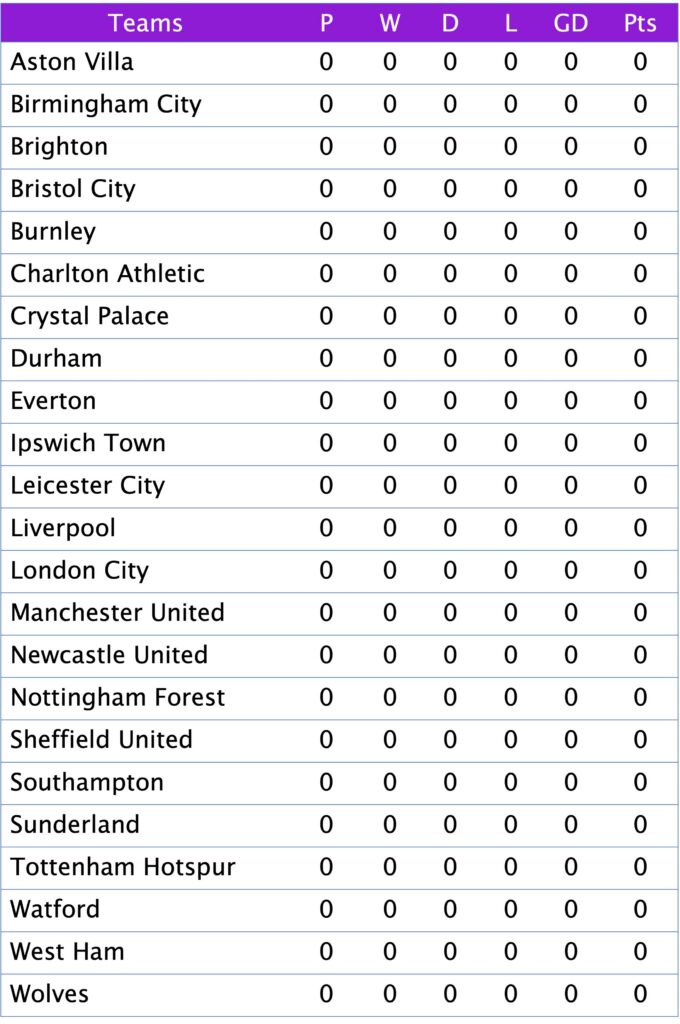Click the Teams column header
The width and height of the screenshot is (680, 1024).
[145, 24]
